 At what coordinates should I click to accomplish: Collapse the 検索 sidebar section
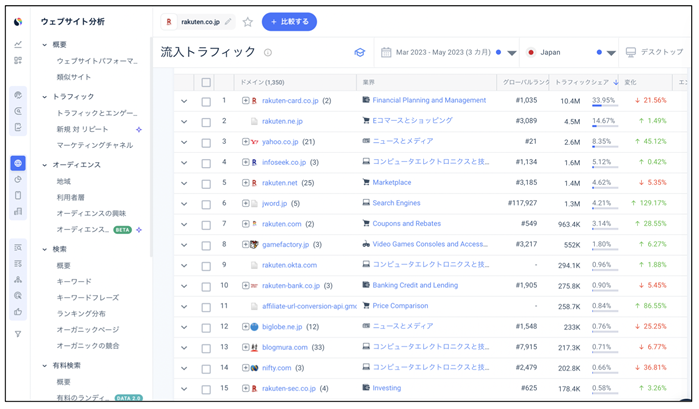(45, 249)
